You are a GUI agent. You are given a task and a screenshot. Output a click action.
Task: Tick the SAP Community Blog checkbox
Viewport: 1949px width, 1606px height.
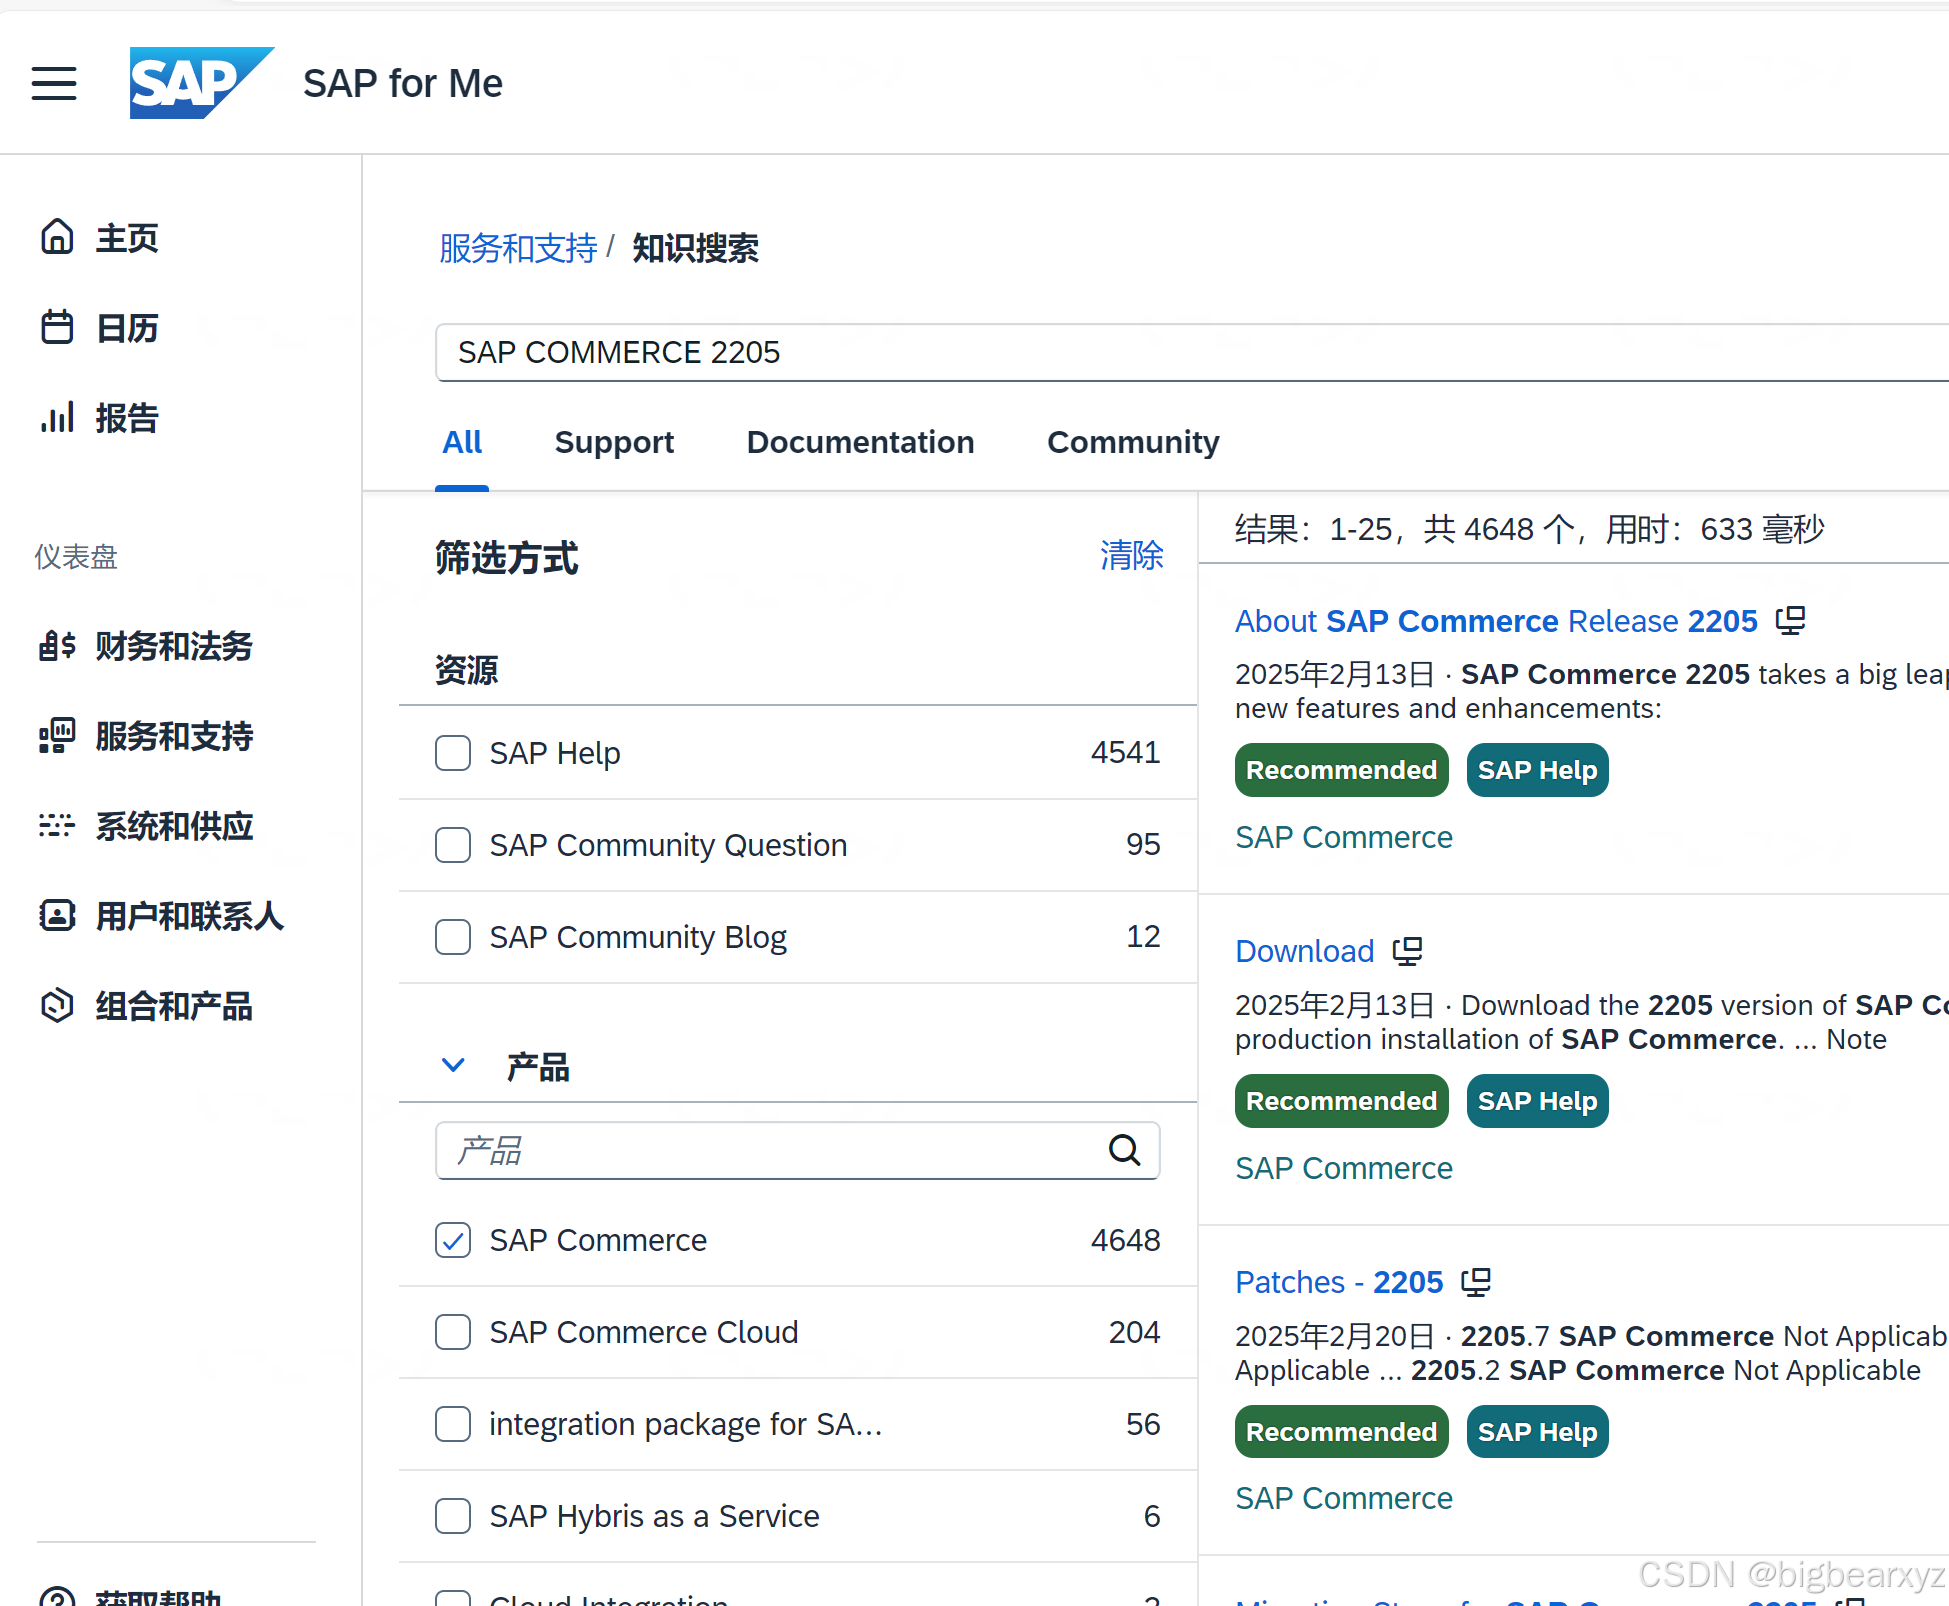453,937
